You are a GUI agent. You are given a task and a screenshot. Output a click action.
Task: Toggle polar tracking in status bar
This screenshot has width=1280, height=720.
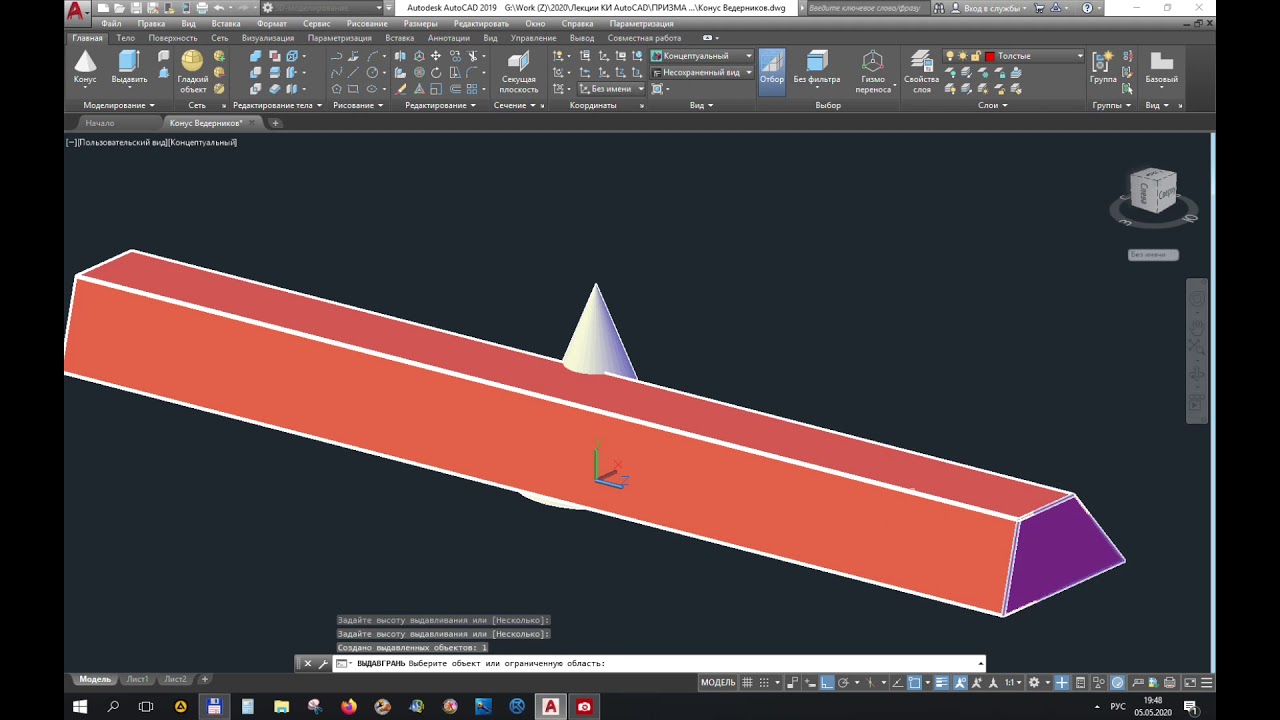tap(844, 682)
